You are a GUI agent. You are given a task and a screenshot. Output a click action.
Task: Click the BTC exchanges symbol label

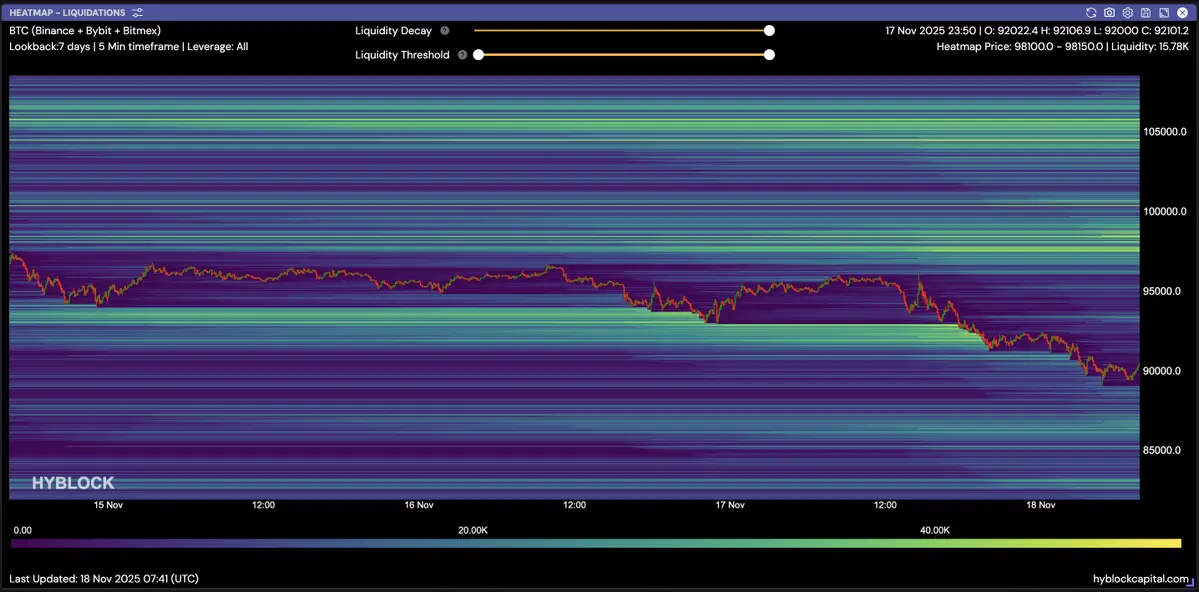pos(85,31)
